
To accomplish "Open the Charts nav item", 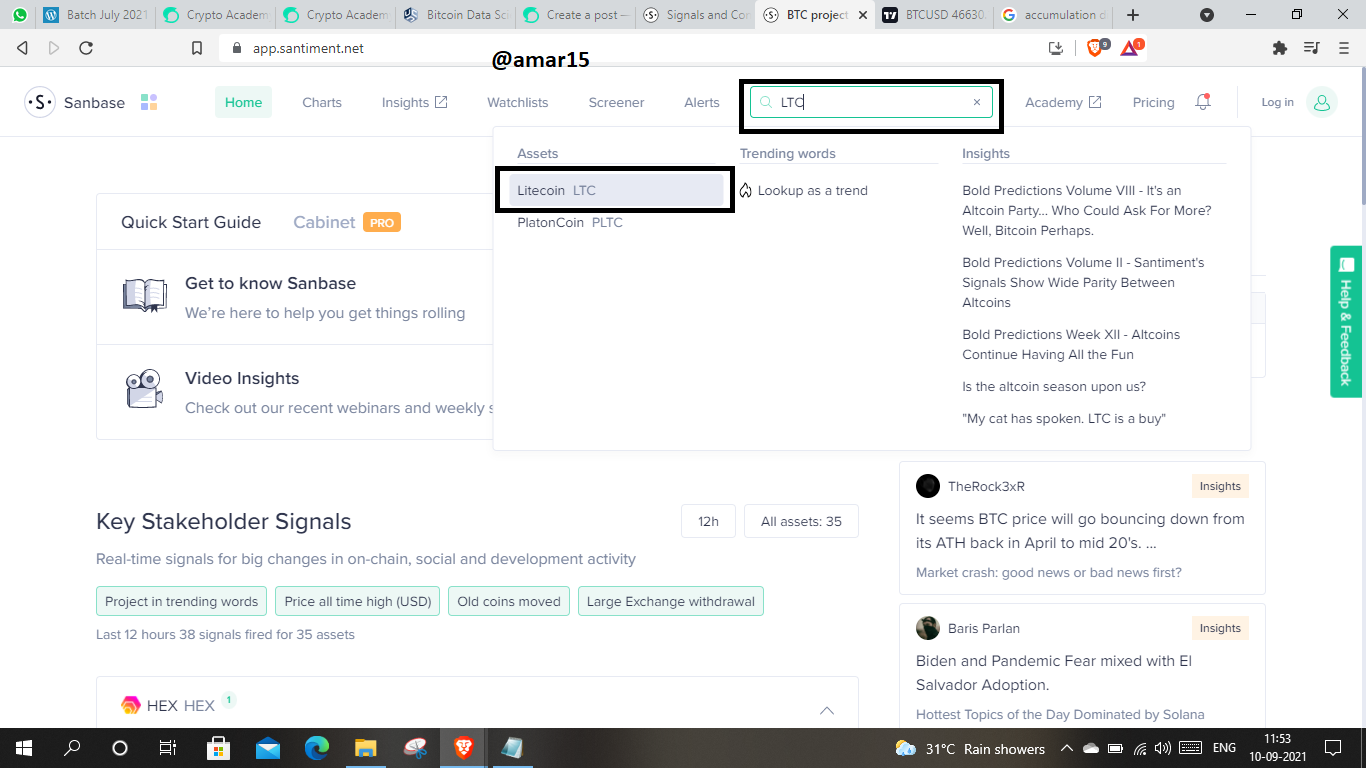I will click(322, 102).
